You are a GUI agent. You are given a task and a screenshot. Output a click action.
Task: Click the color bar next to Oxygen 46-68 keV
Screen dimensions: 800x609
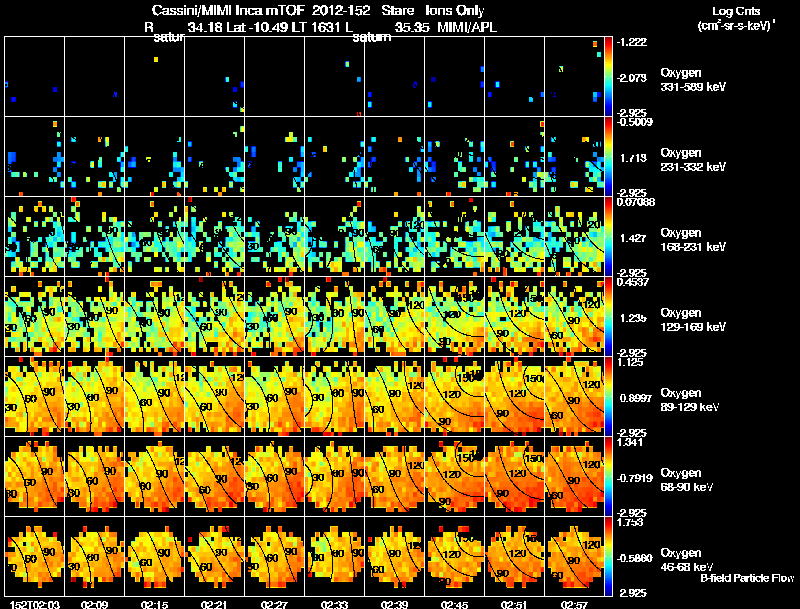click(608, 556)
